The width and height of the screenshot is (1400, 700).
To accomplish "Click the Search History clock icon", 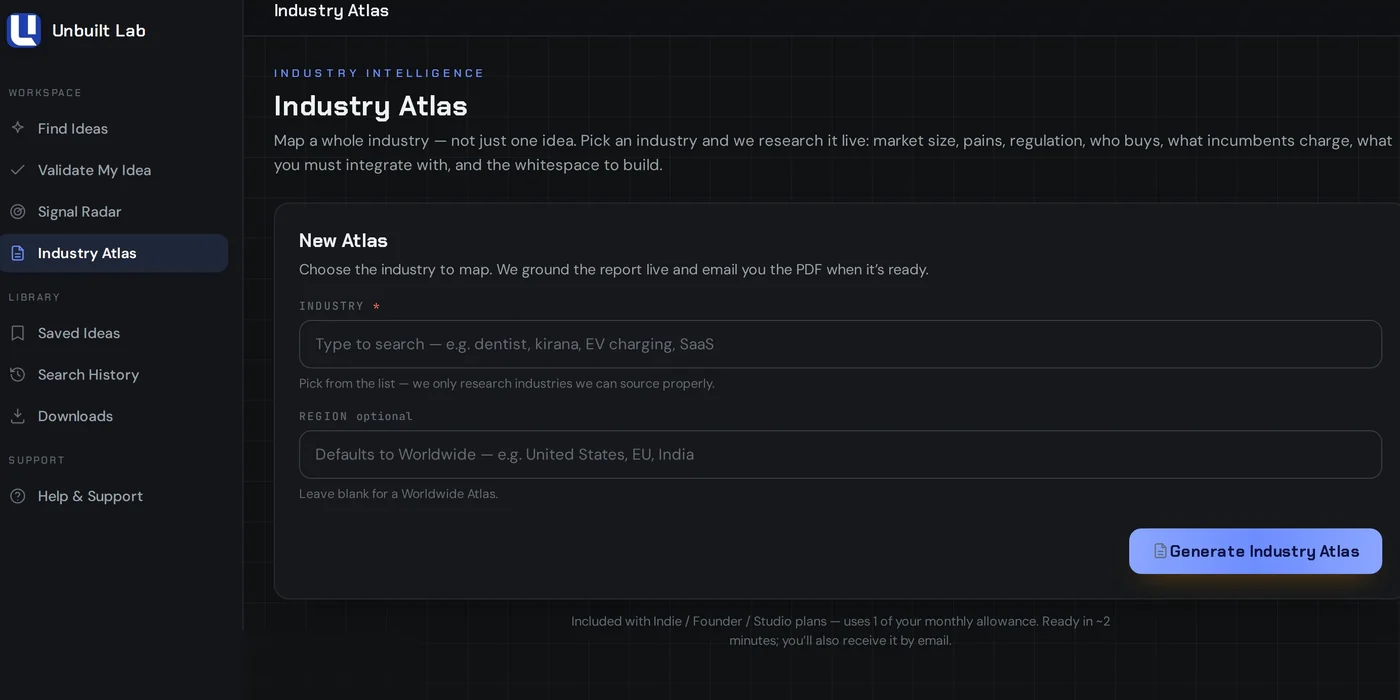I will tap(17, 374).
